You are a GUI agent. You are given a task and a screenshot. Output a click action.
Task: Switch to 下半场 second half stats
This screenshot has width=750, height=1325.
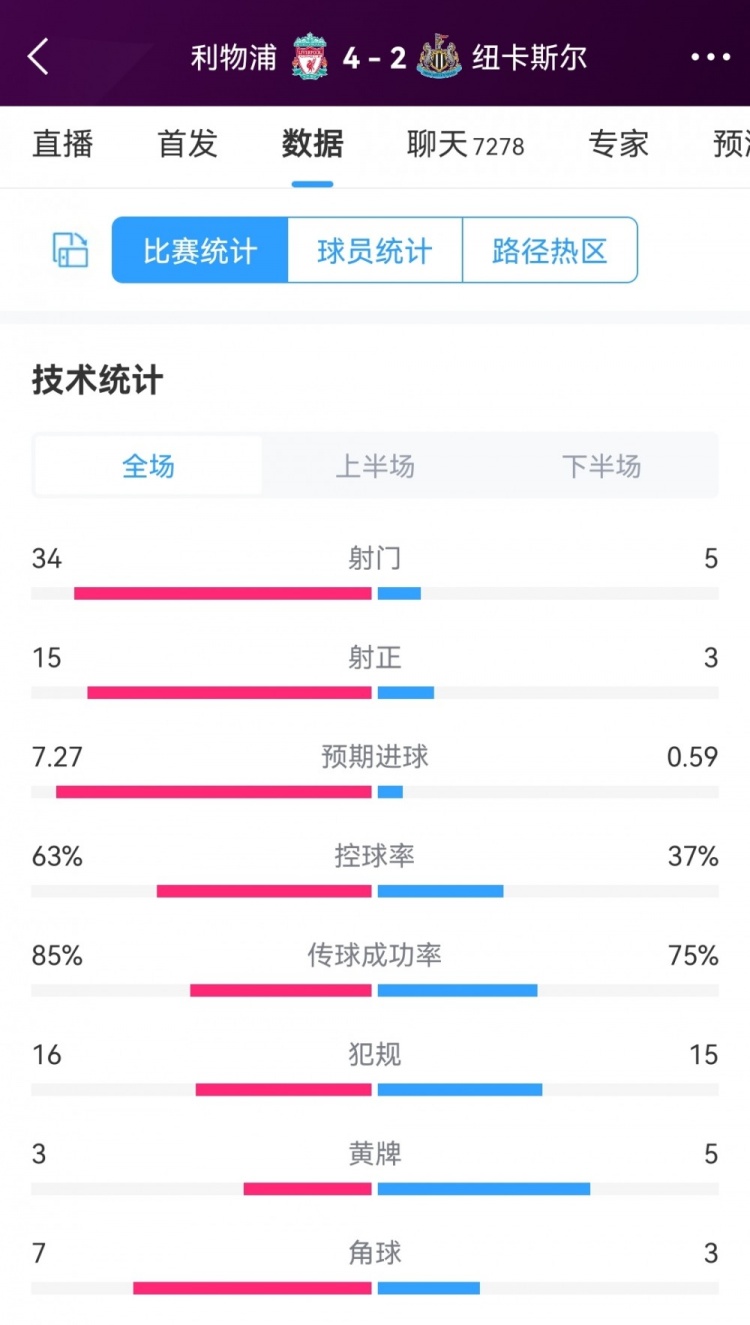coord(601,465)
